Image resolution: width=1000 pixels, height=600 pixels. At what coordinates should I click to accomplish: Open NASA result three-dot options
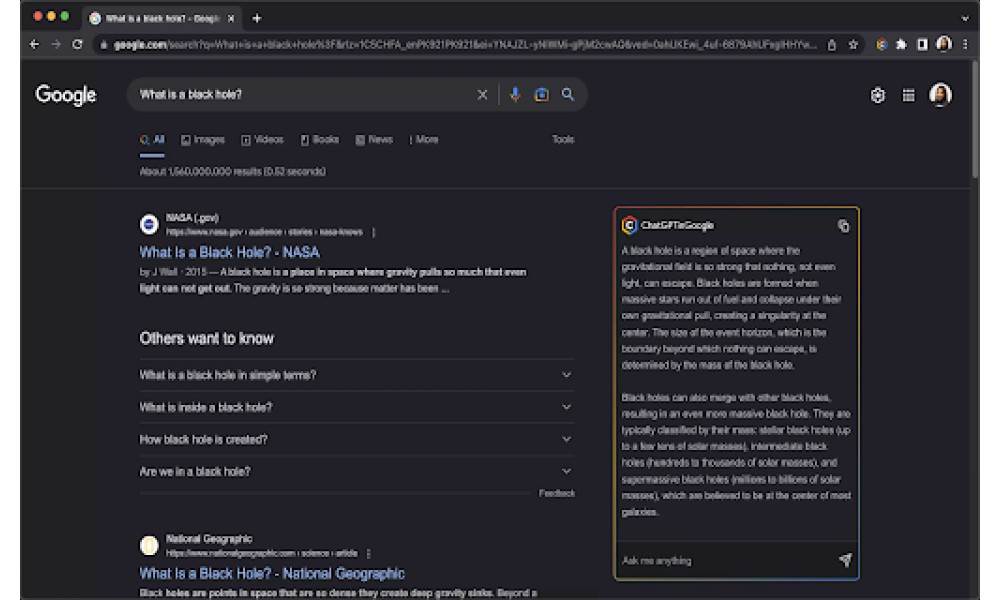tap(374, 232)
